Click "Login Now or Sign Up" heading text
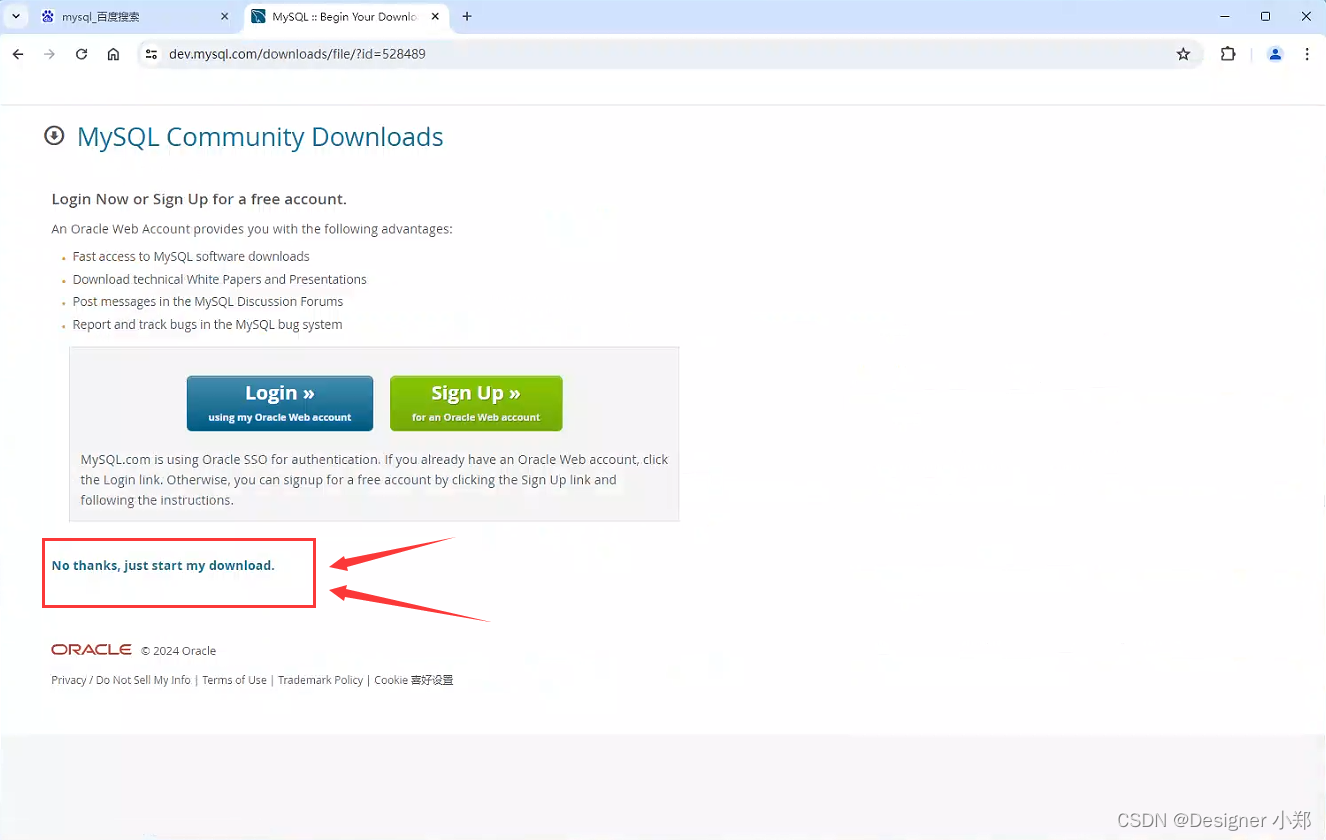1326x840 pixels. point(199,199)
